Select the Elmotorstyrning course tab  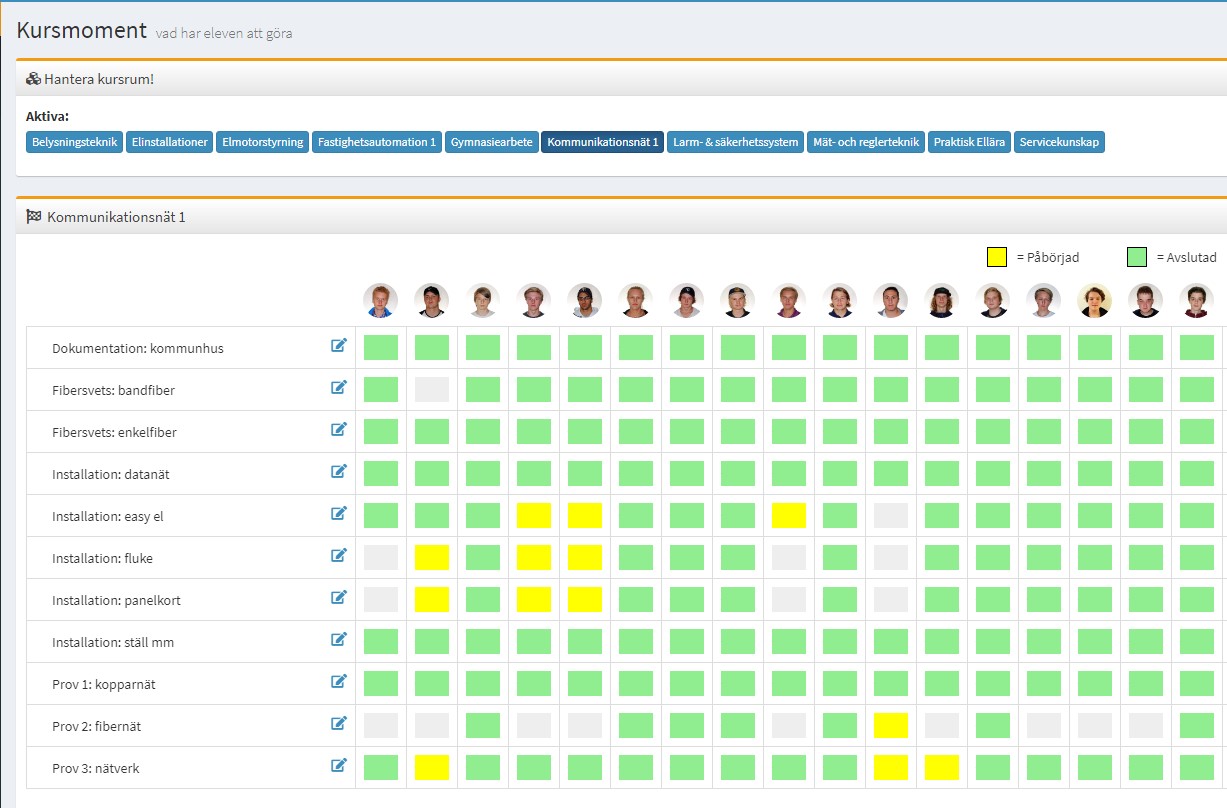click(262, 142)
